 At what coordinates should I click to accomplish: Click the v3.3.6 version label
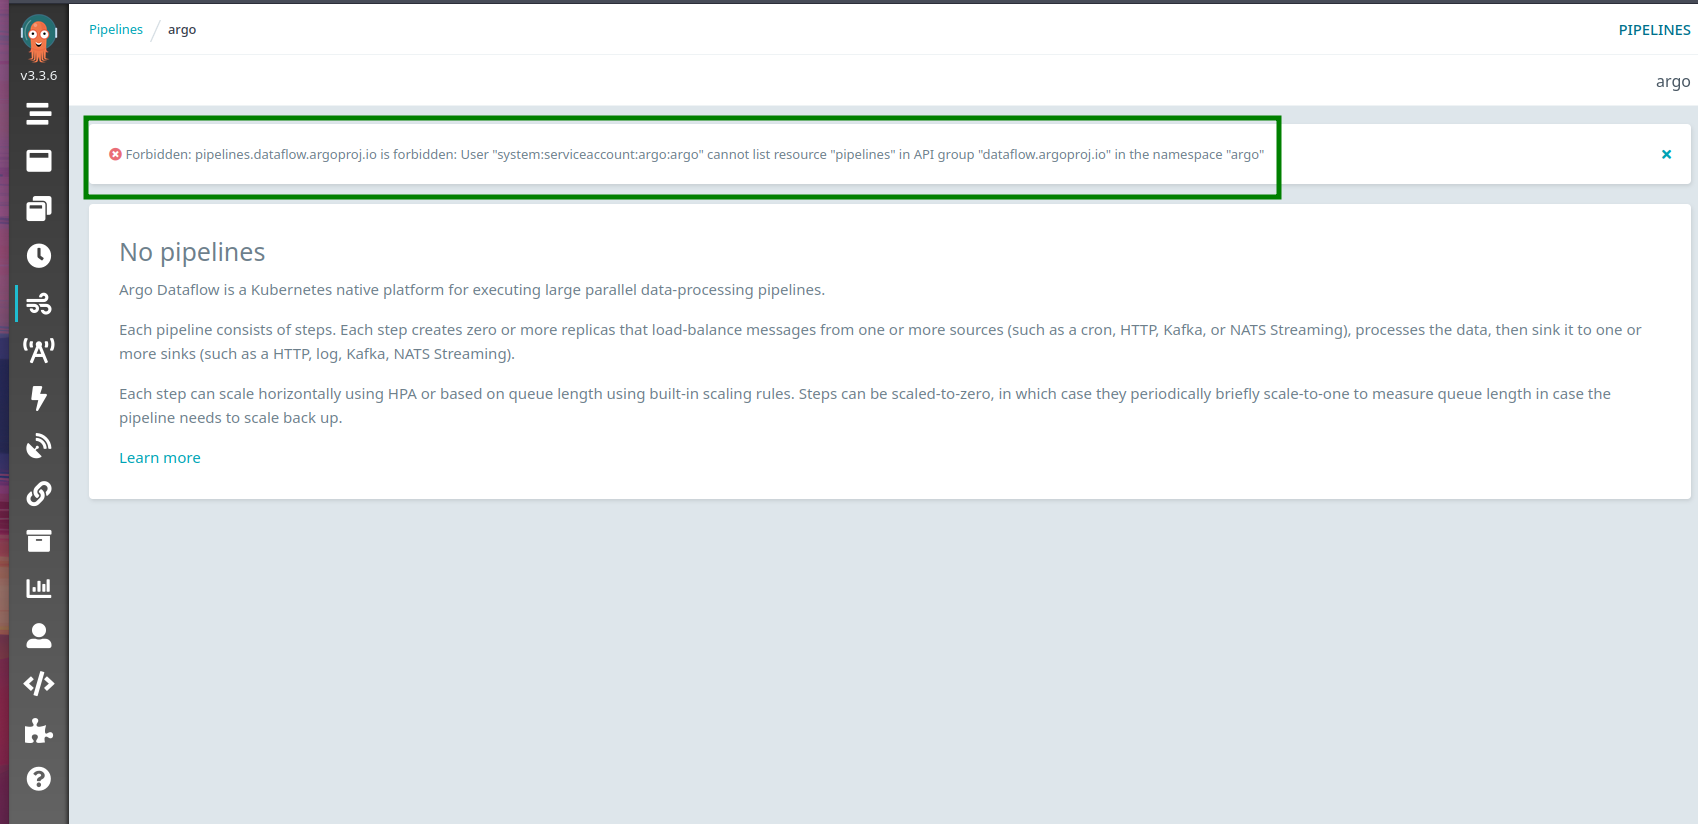[39, 76]
